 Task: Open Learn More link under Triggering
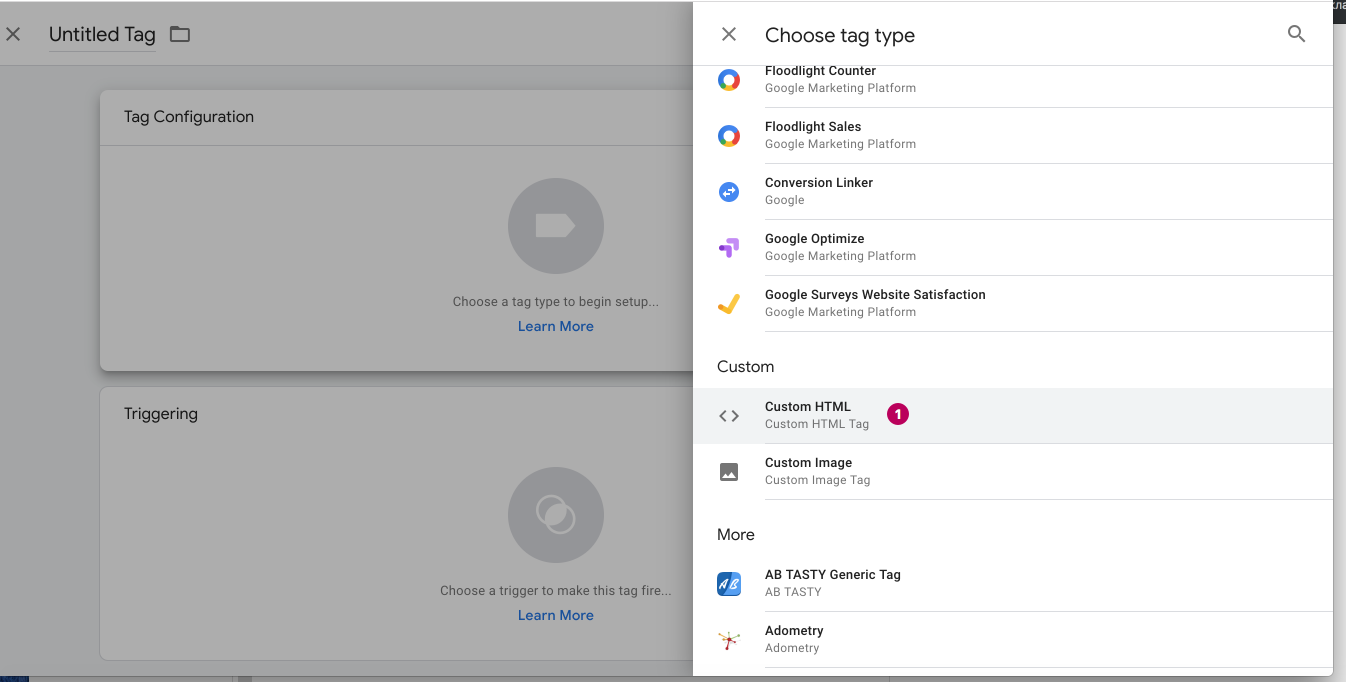coord(556,616)
